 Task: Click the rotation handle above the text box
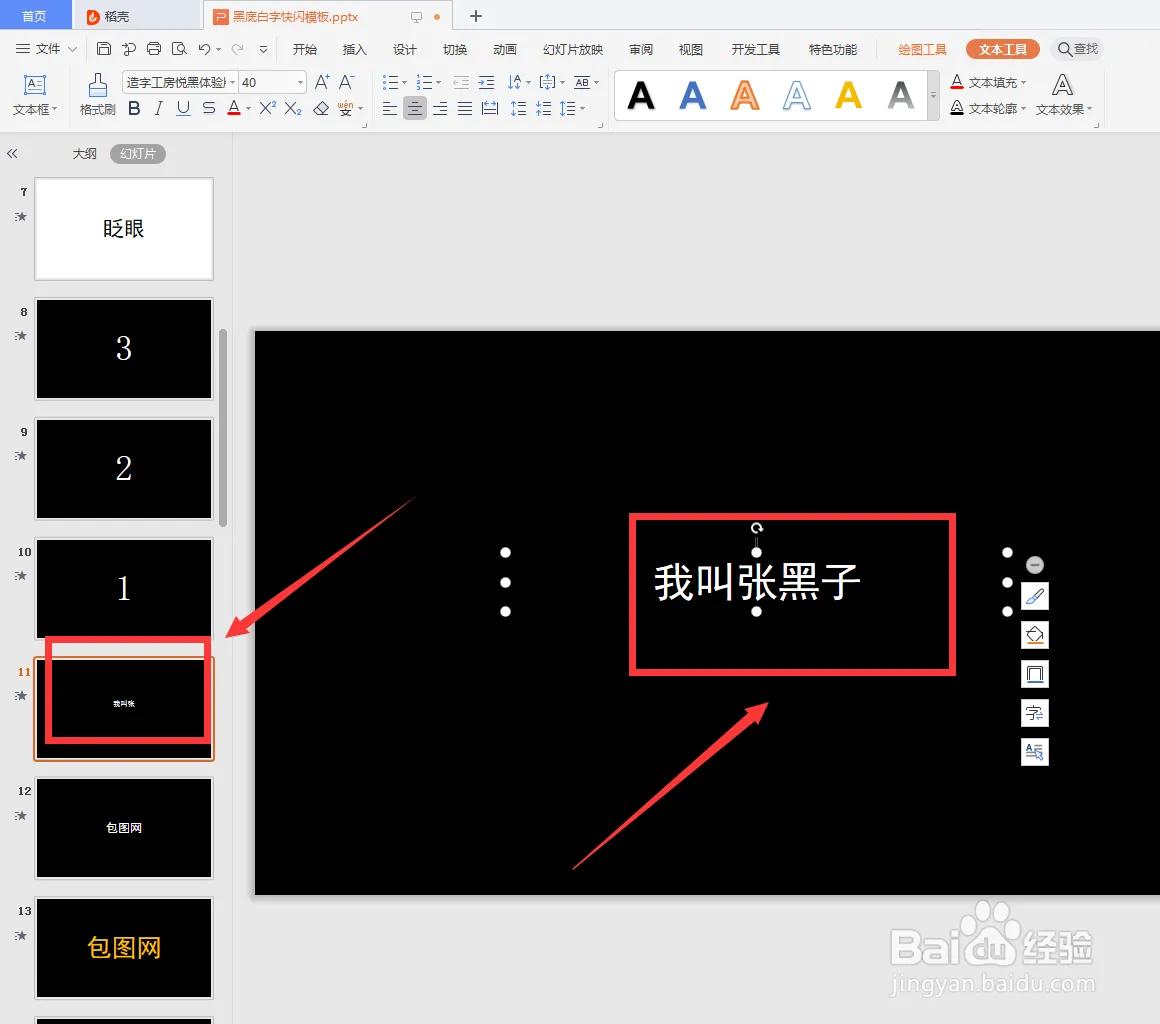coord(756,528)
